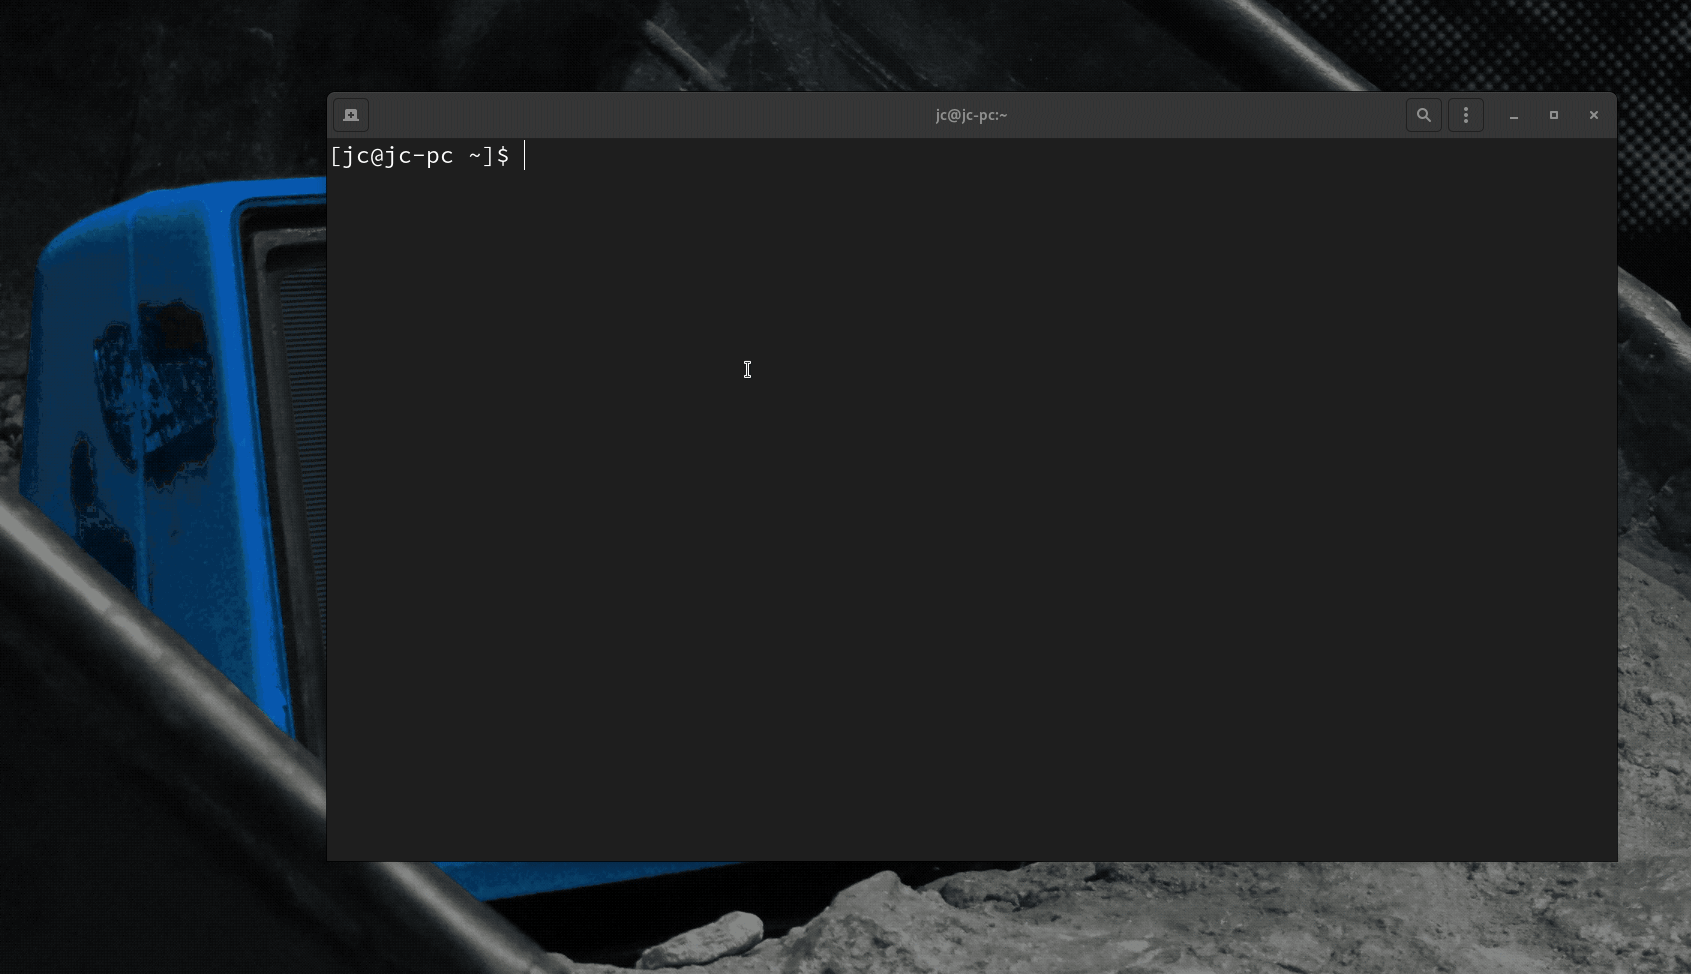Minimize the terminal window

(1514, 115)
